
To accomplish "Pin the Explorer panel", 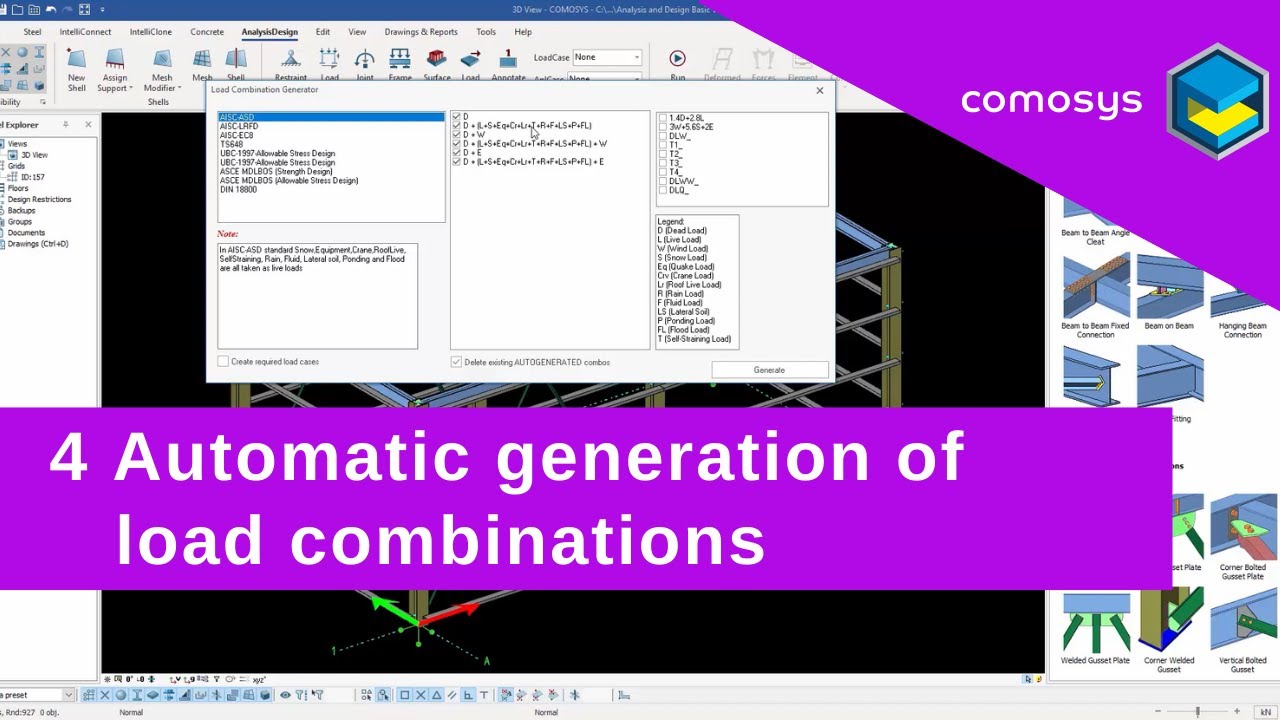I will 66,125.
